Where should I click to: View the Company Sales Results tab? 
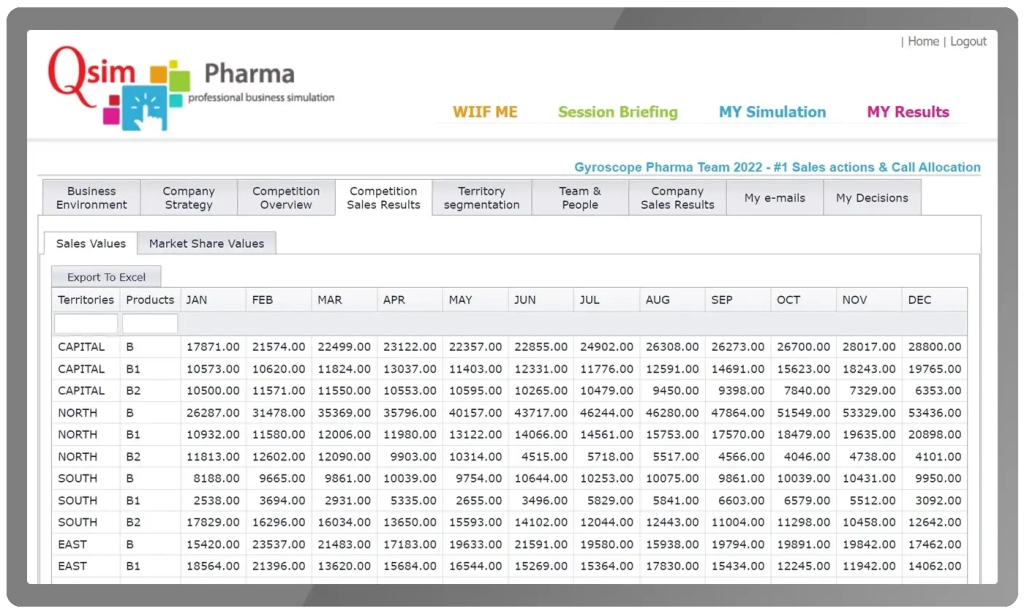click(677, 198)
